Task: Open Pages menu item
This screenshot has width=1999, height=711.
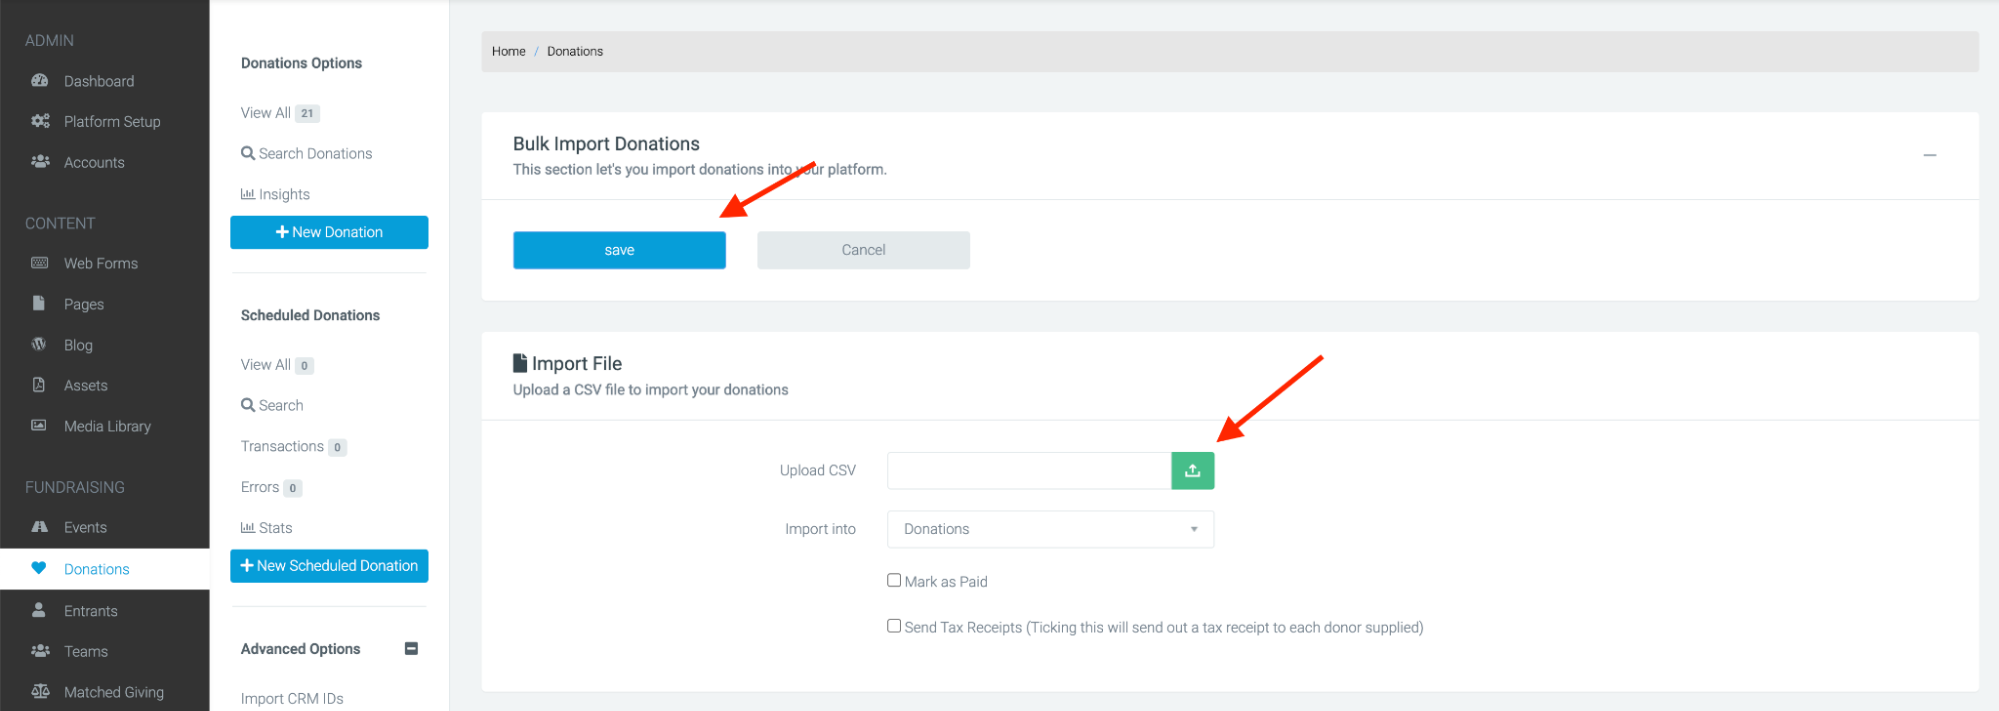Action: 84,304
